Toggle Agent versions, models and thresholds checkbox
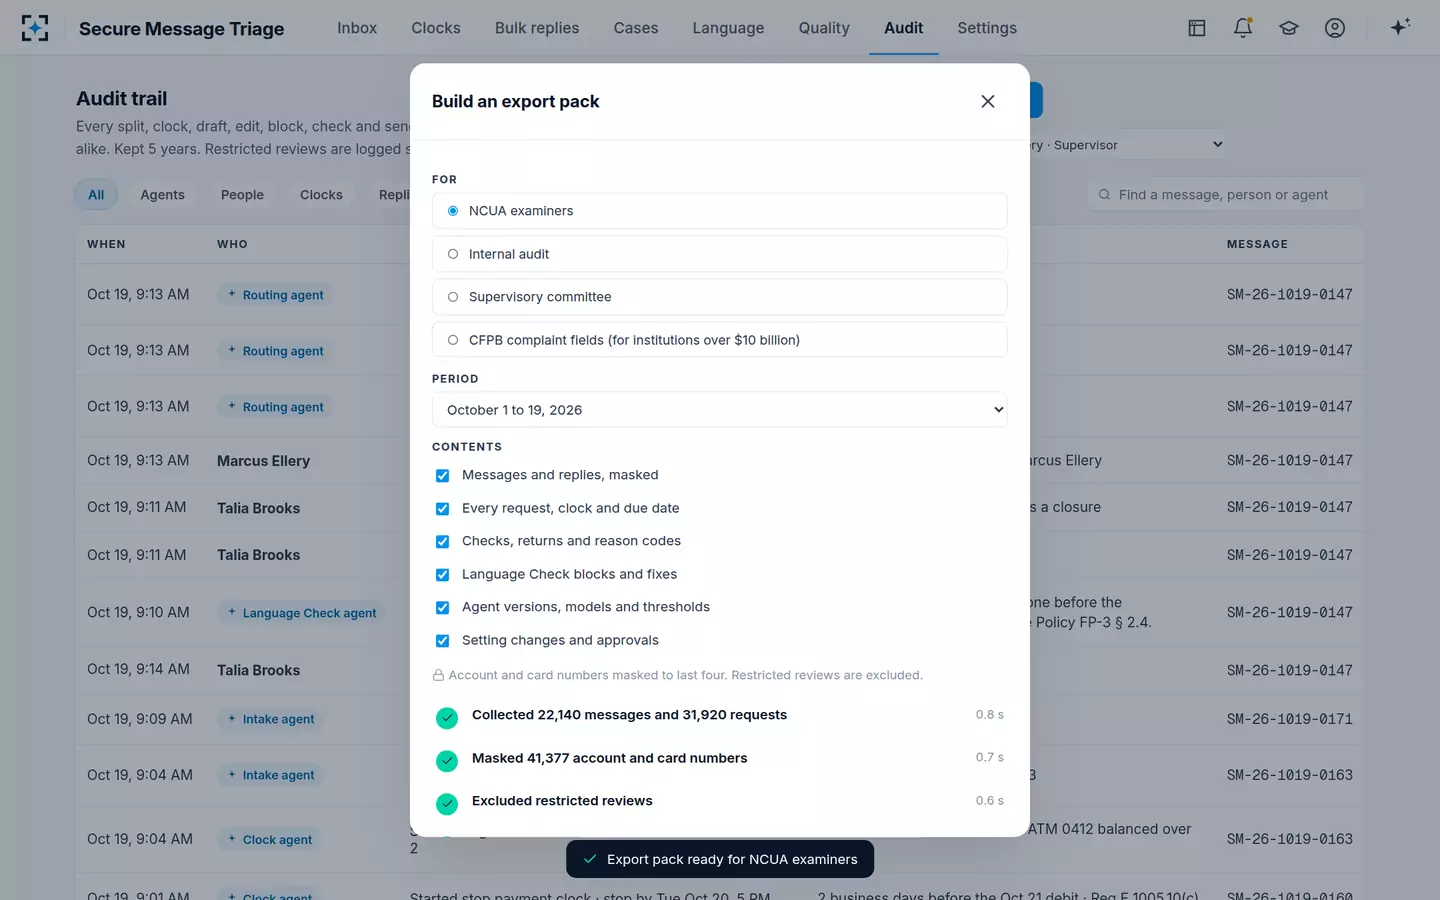 [442, 607]
